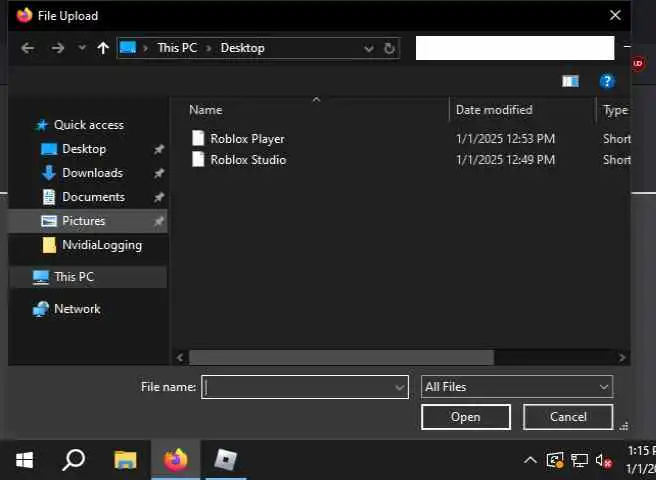The height and width of the screenshot is (480, 656).
Task: Open the All Files type filter dropdown
Action: tap(517, 387)
